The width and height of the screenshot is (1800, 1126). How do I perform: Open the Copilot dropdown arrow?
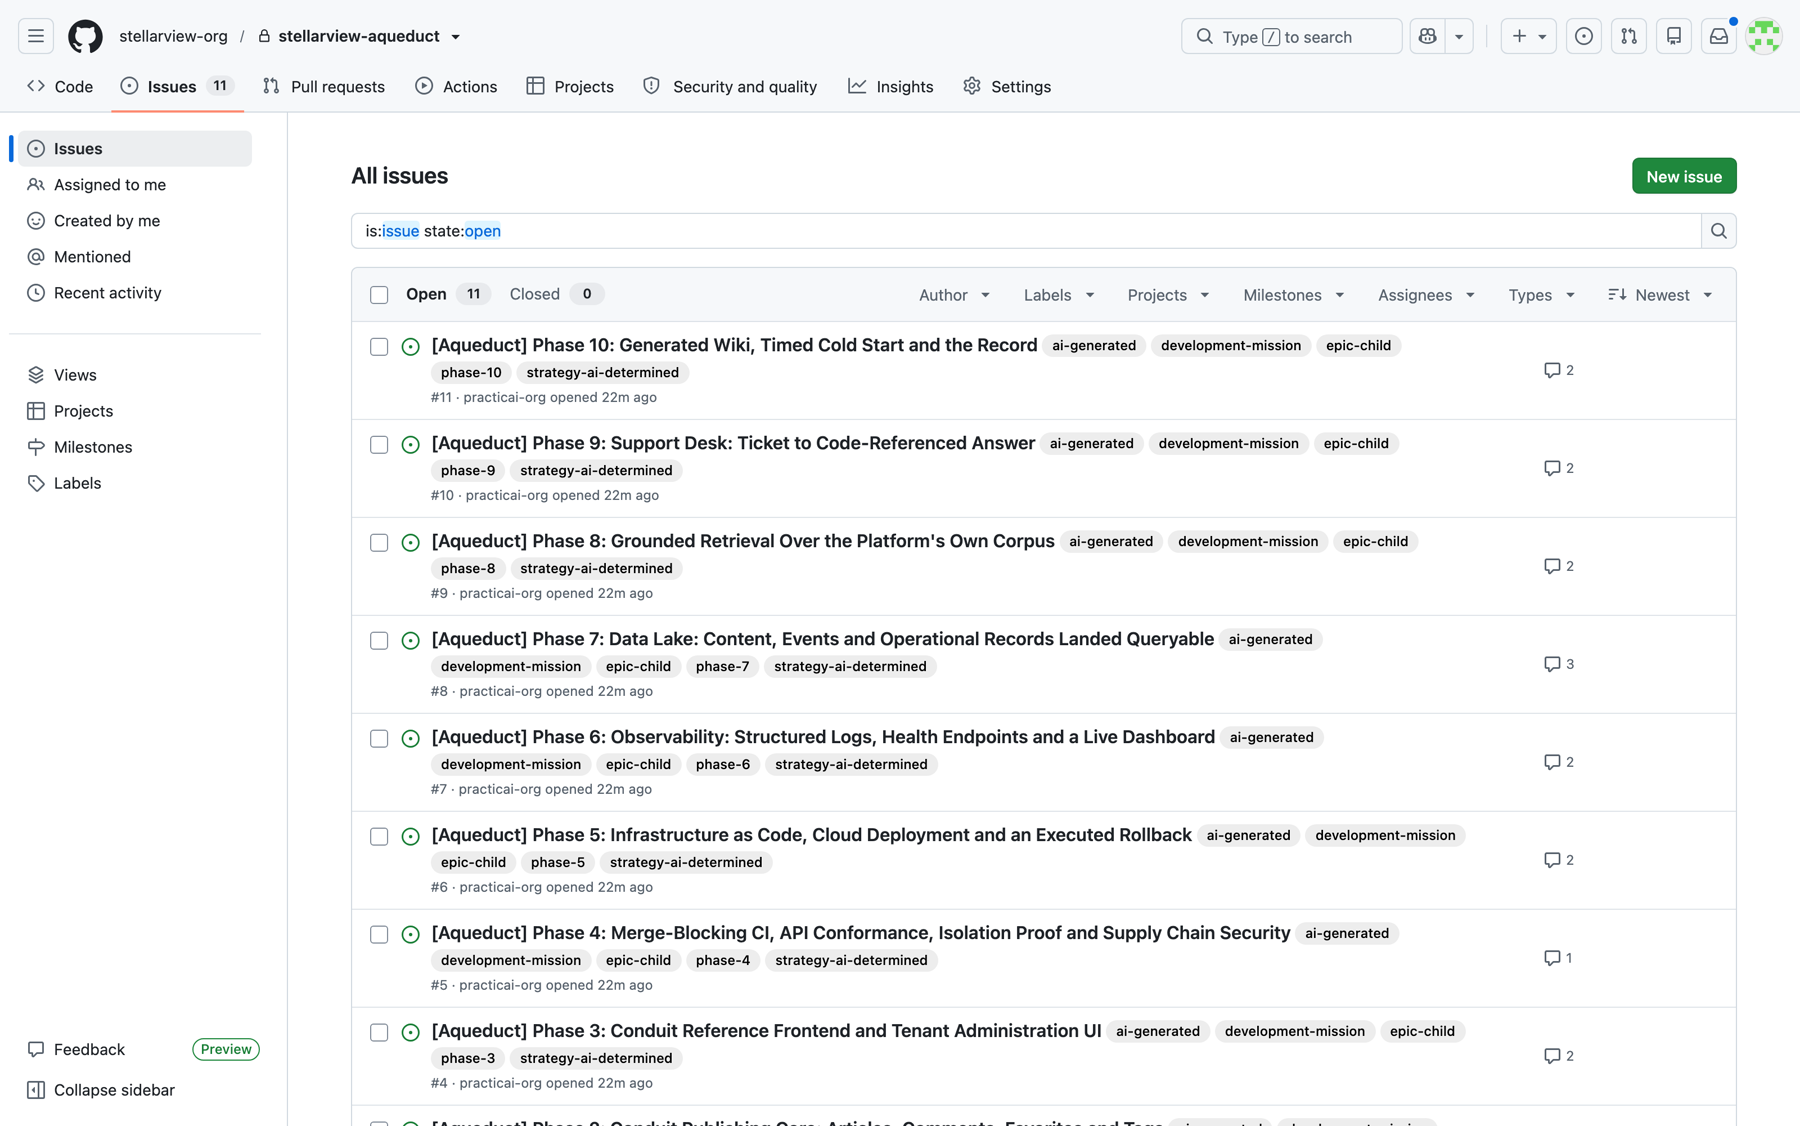pos(1459,36)
